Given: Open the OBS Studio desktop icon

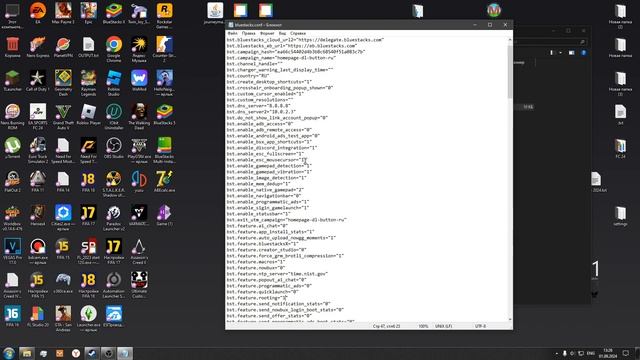Looking at the screenshot, I should (x=113, y=148).
